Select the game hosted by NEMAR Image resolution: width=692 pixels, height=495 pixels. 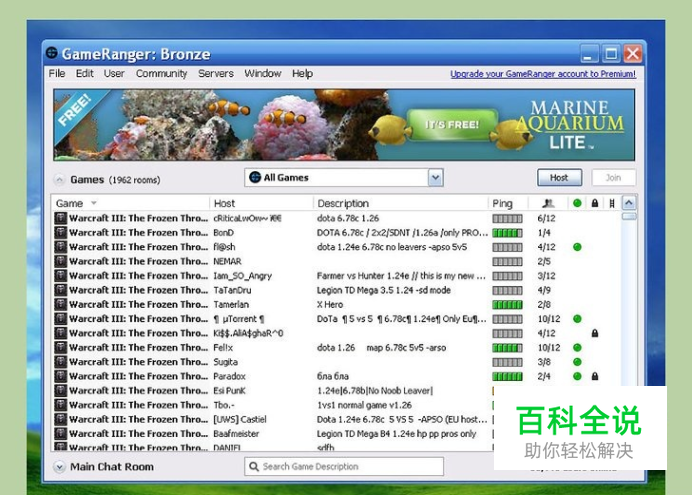(337, 261)
